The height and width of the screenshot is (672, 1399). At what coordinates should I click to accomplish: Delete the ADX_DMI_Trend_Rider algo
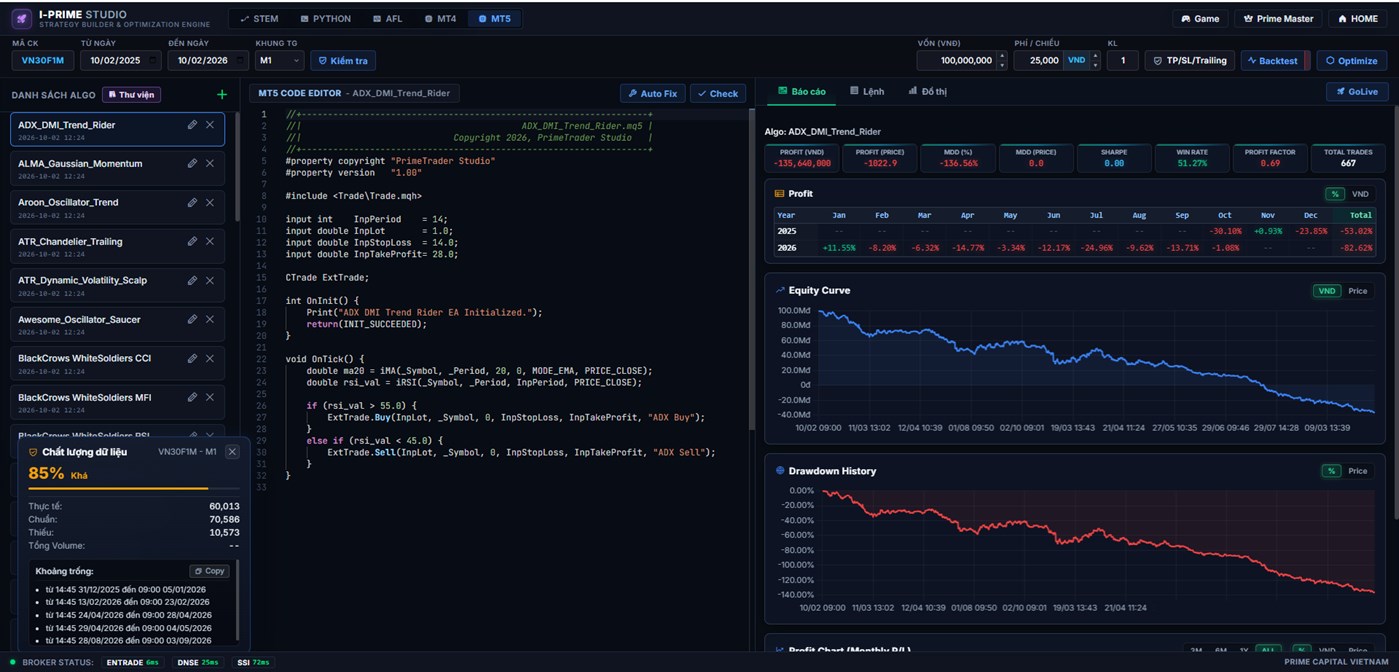click(x=210, y=125)
